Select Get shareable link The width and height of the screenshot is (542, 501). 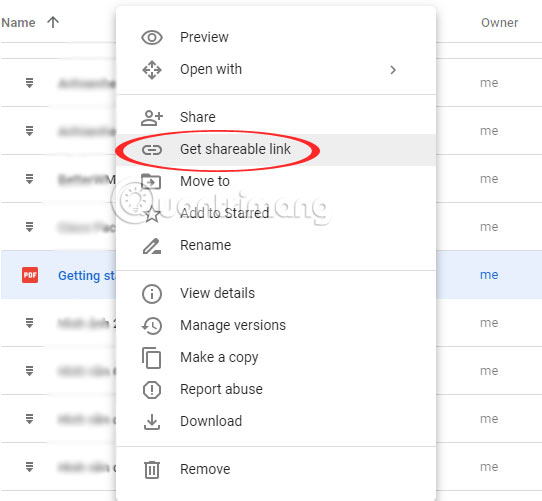[x=276, y=149]
